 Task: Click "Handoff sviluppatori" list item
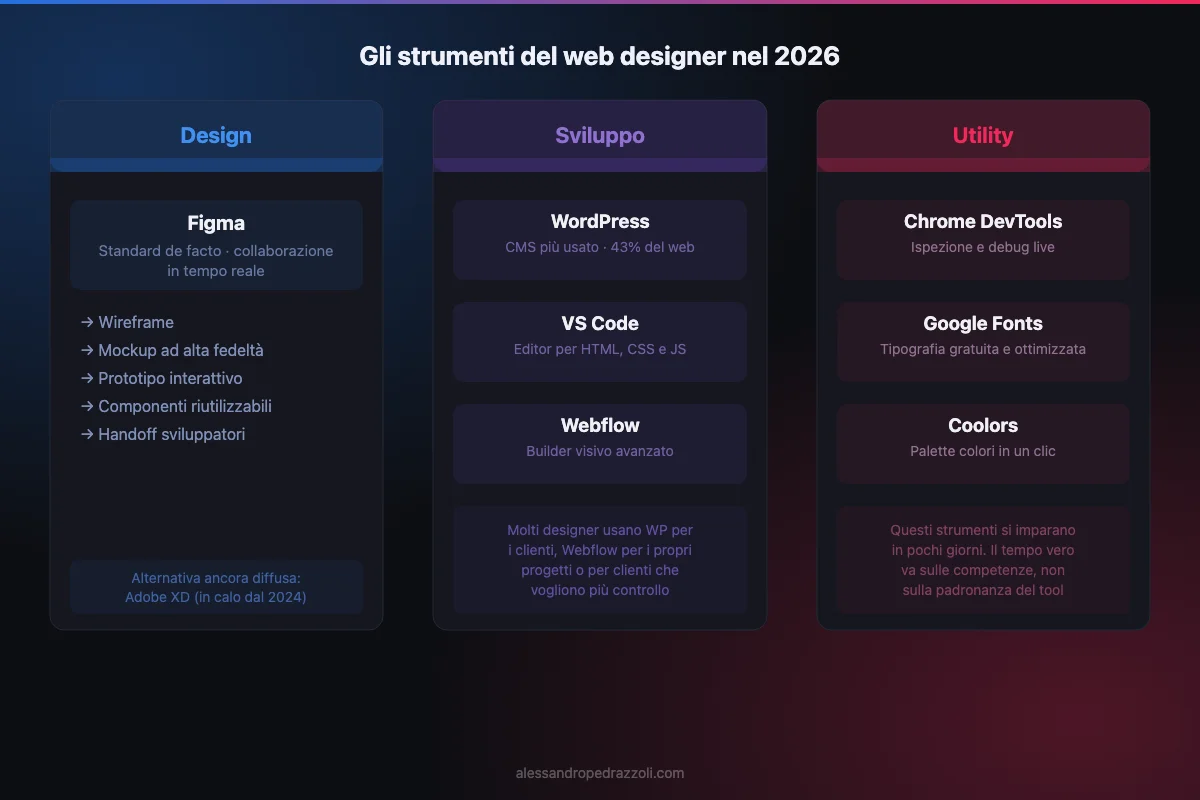tap(163, 434)
